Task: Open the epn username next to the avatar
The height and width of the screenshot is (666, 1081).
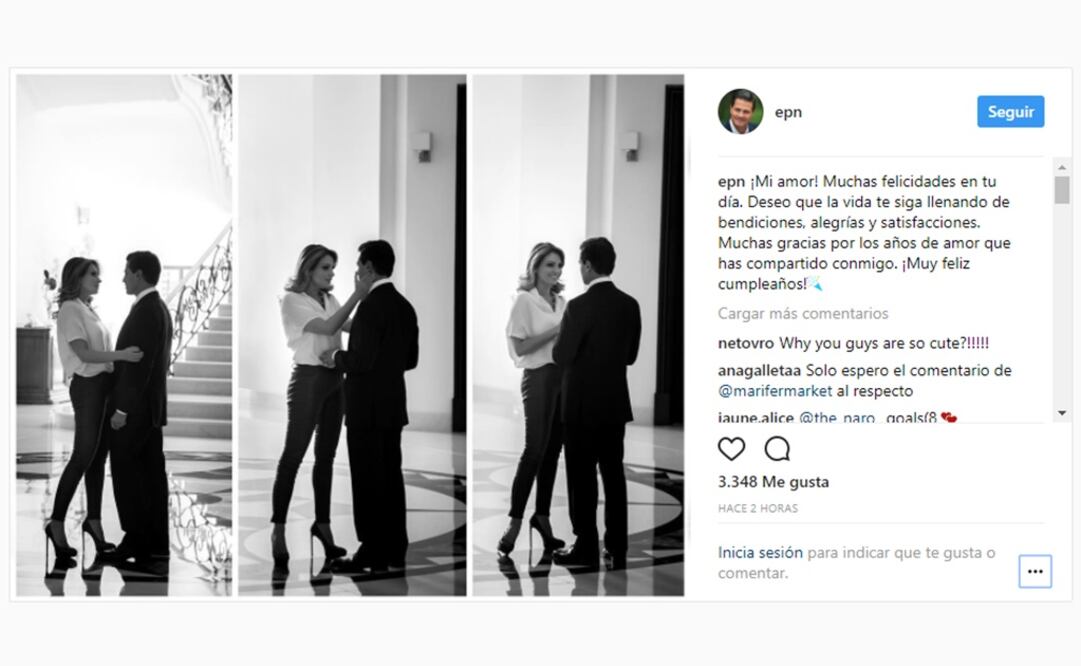Action: pos(789,111)
